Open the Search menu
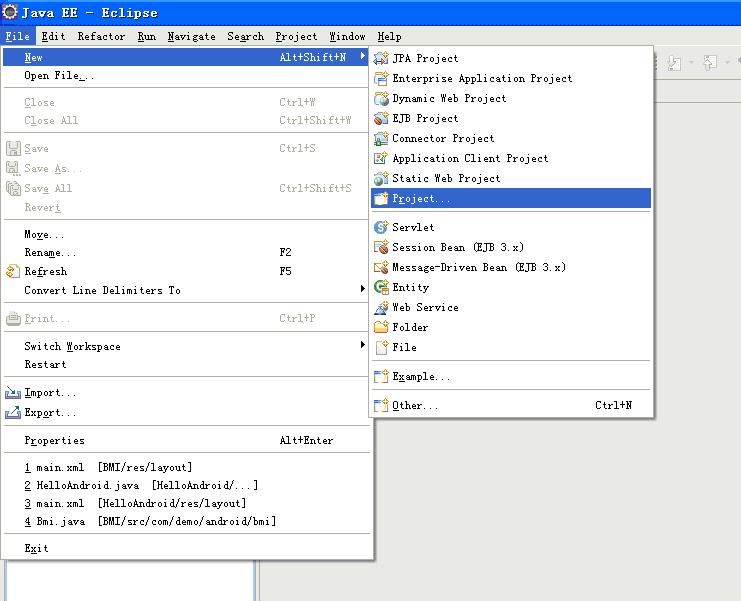Image resolution: width=741 pixels, height=601 pixels. [x=245, y=36]
